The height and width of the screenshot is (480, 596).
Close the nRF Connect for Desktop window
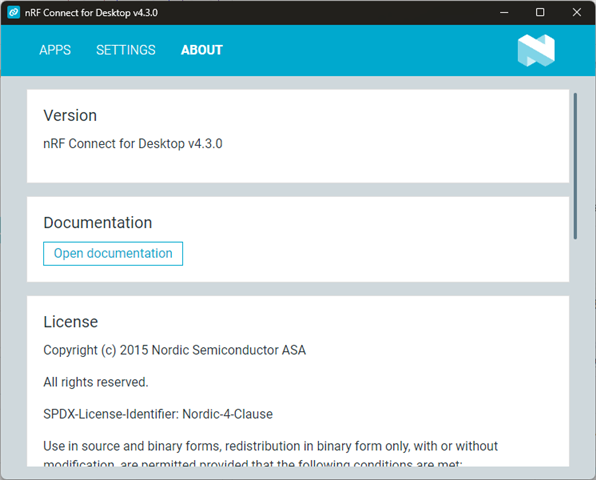pyautogui.click(x=576, y=13)
